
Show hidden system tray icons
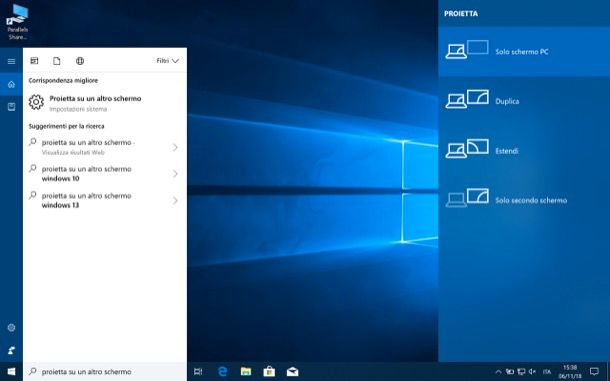(x=498, y=372)
